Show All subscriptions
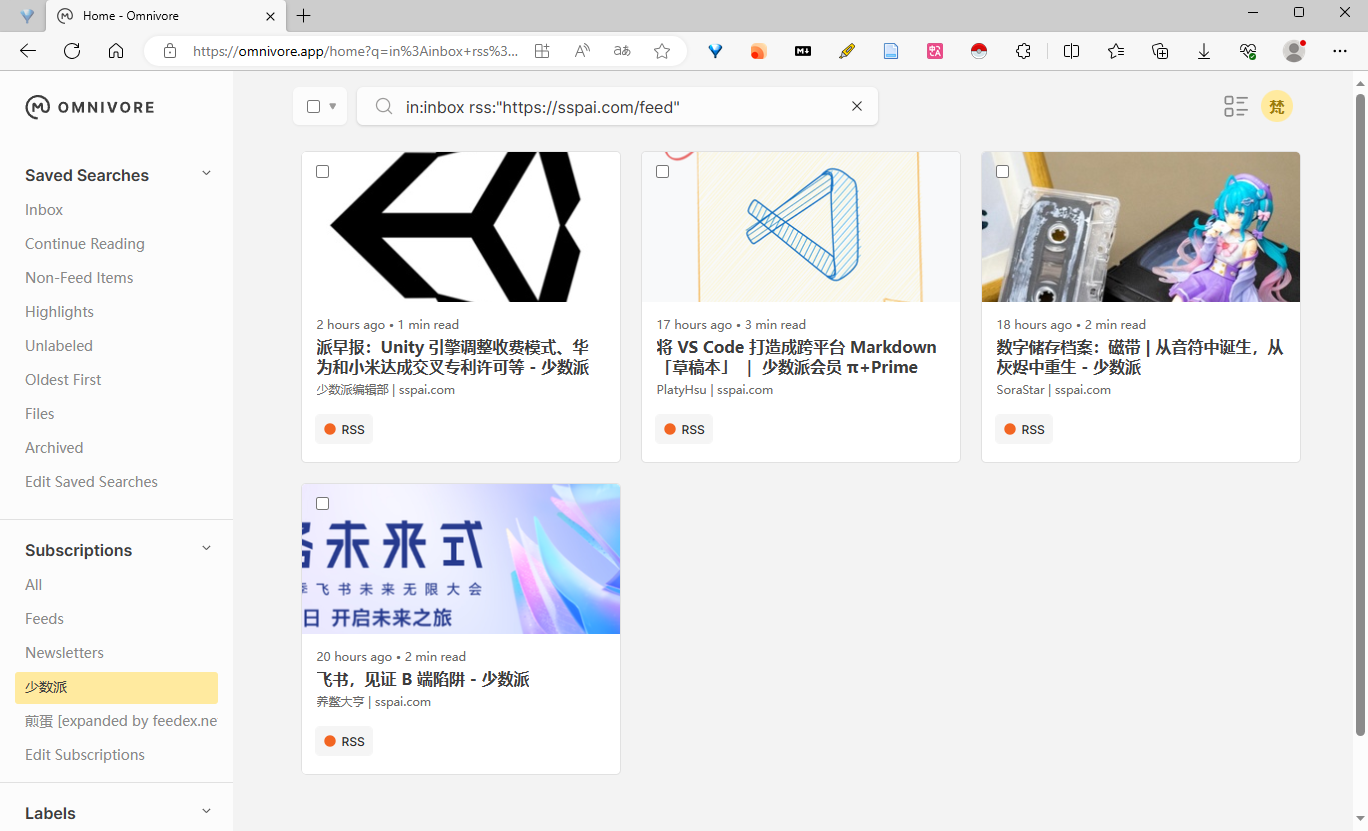The height and width of the screenshot is (831, 1368). point(34,585)
